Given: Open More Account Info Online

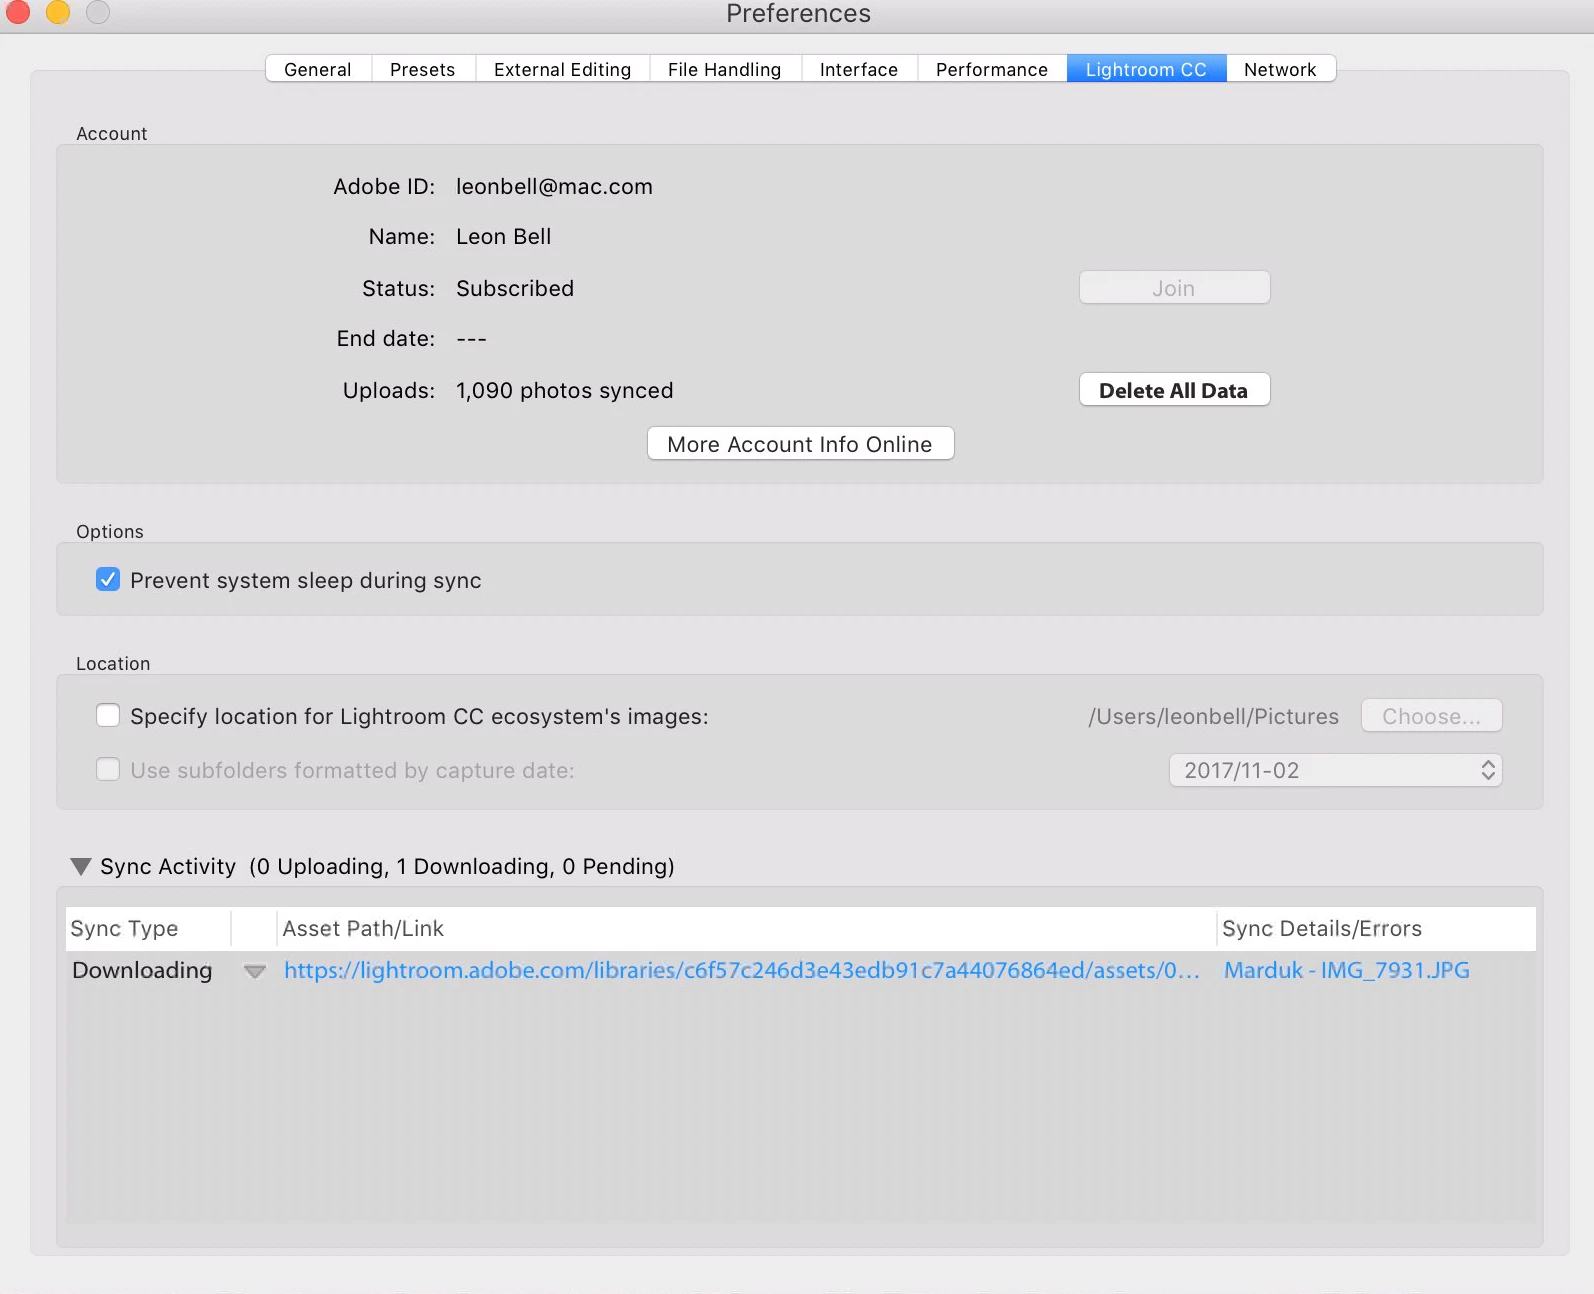Looking at the screenshot, I should point(800,444).
